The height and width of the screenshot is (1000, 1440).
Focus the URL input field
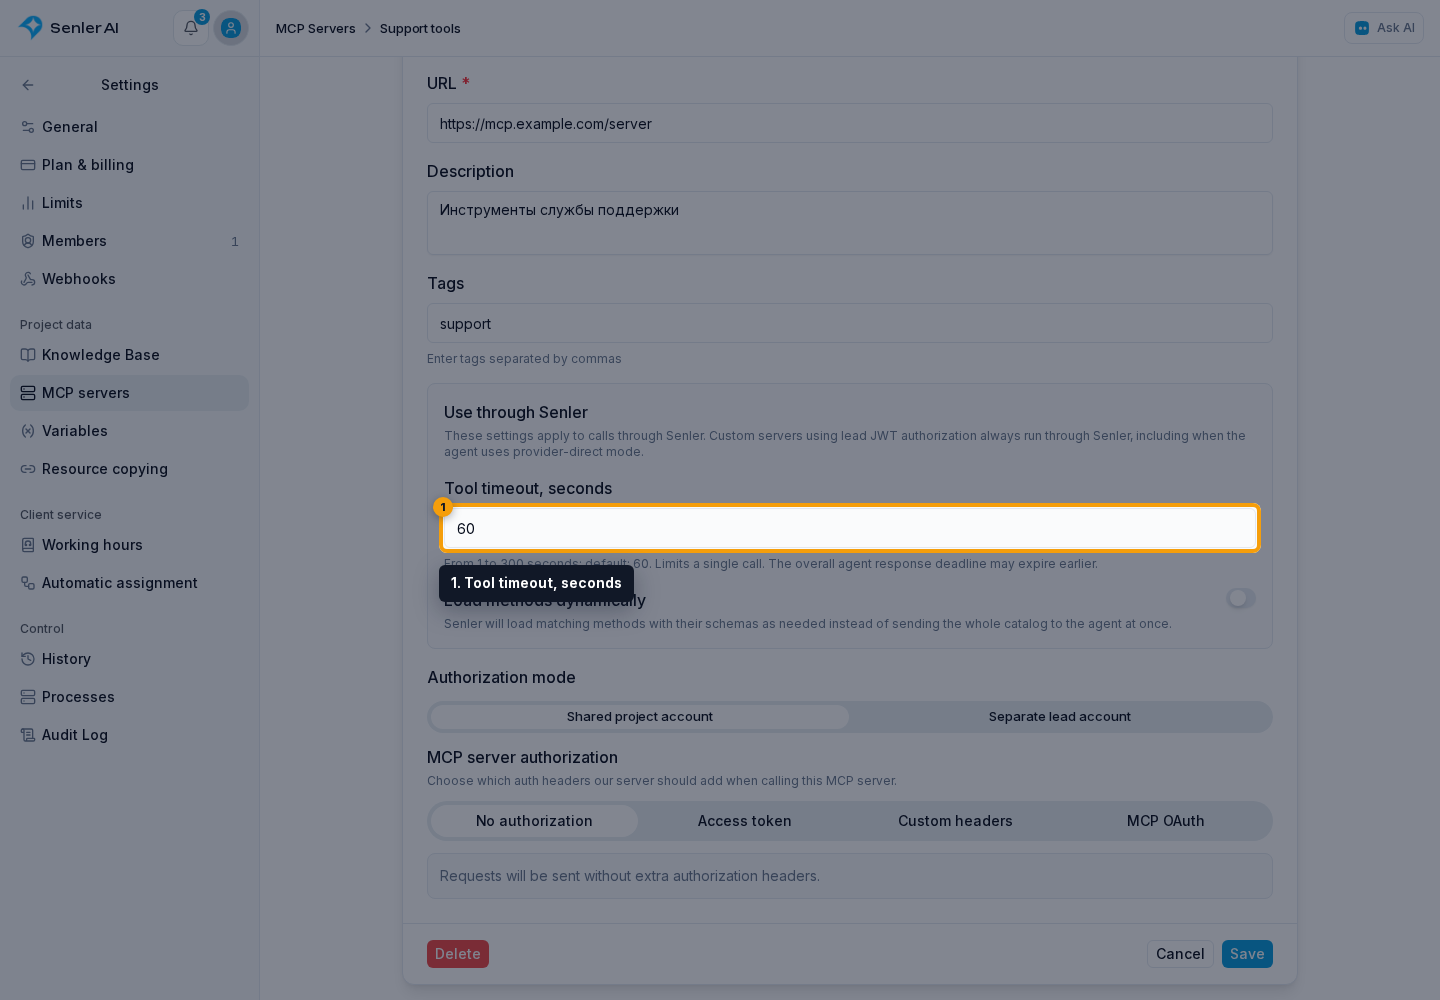click(850, 123)
